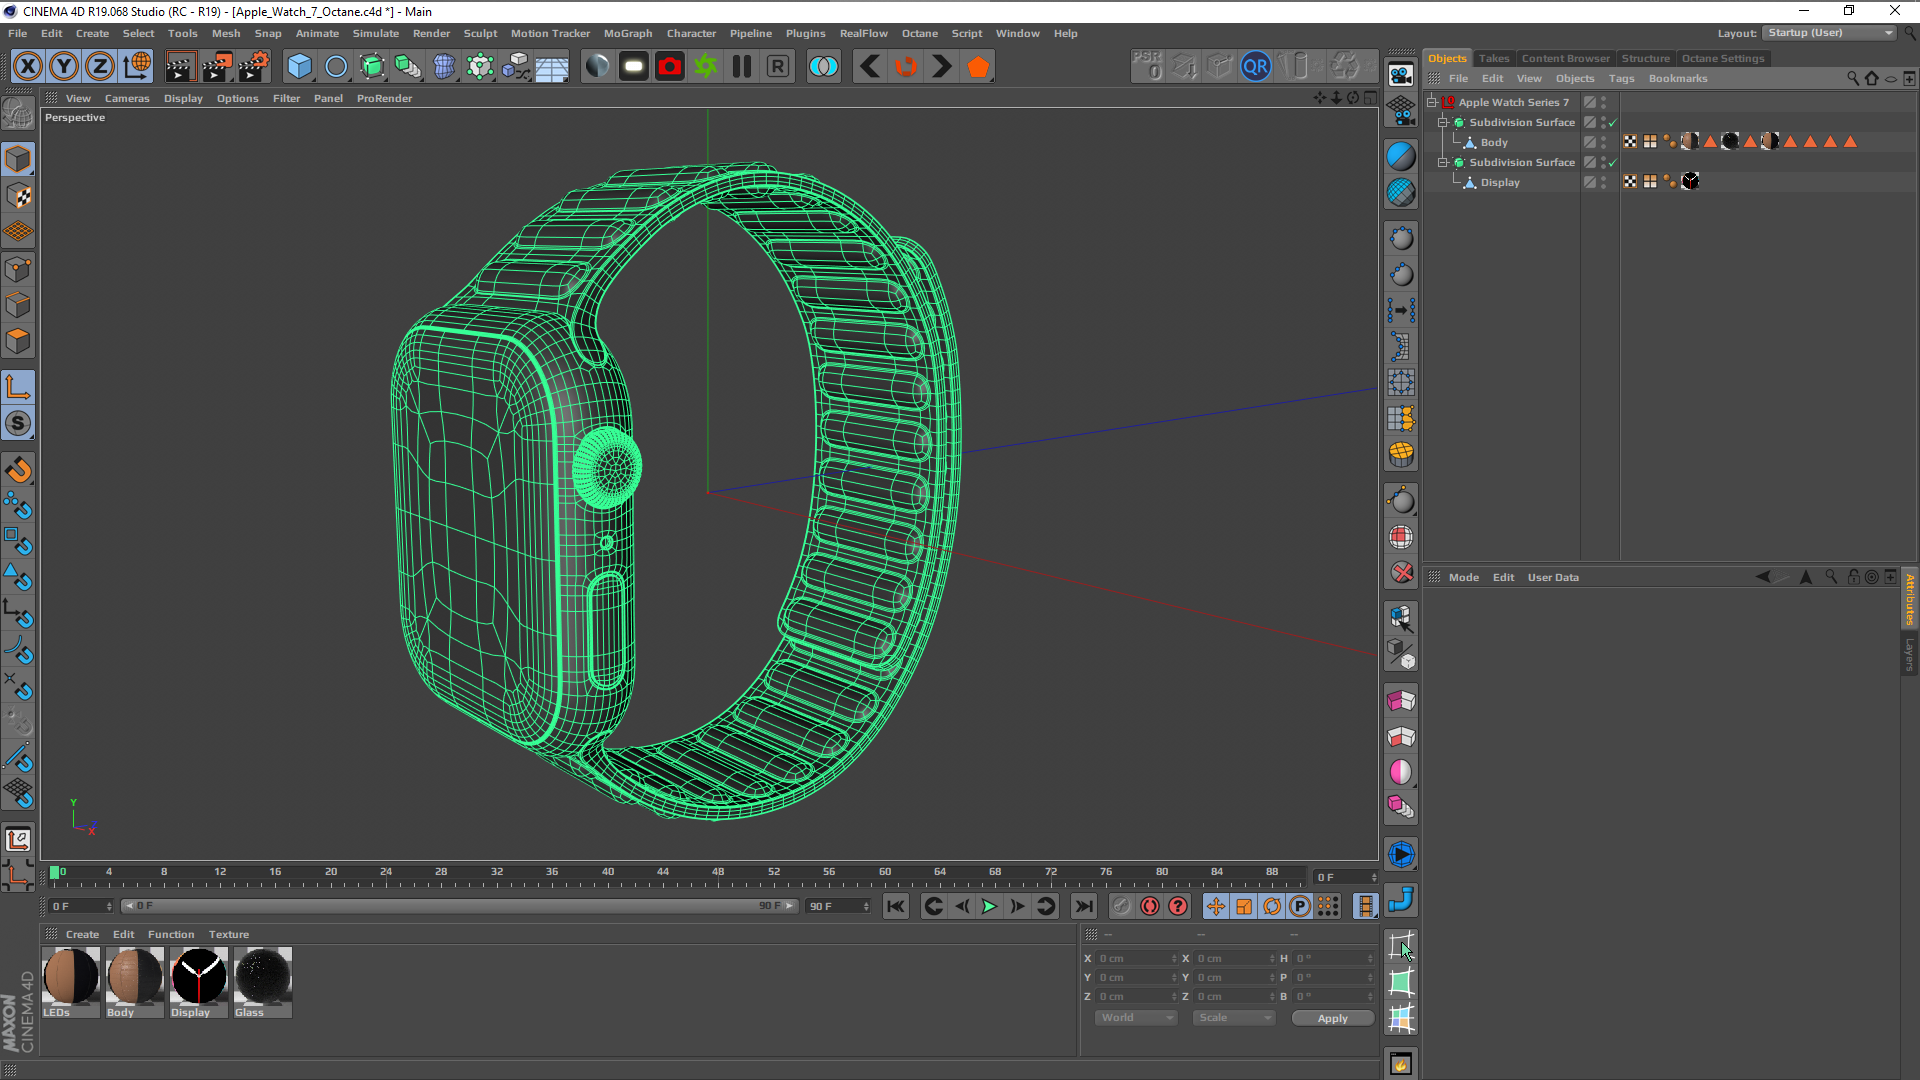Add a cube primitive from toolbar
1920x1080 pixels.
point(299,67)
